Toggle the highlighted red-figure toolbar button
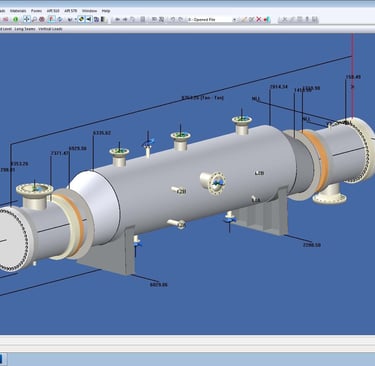The image size is (375, 366). click(x=51, y=19)
